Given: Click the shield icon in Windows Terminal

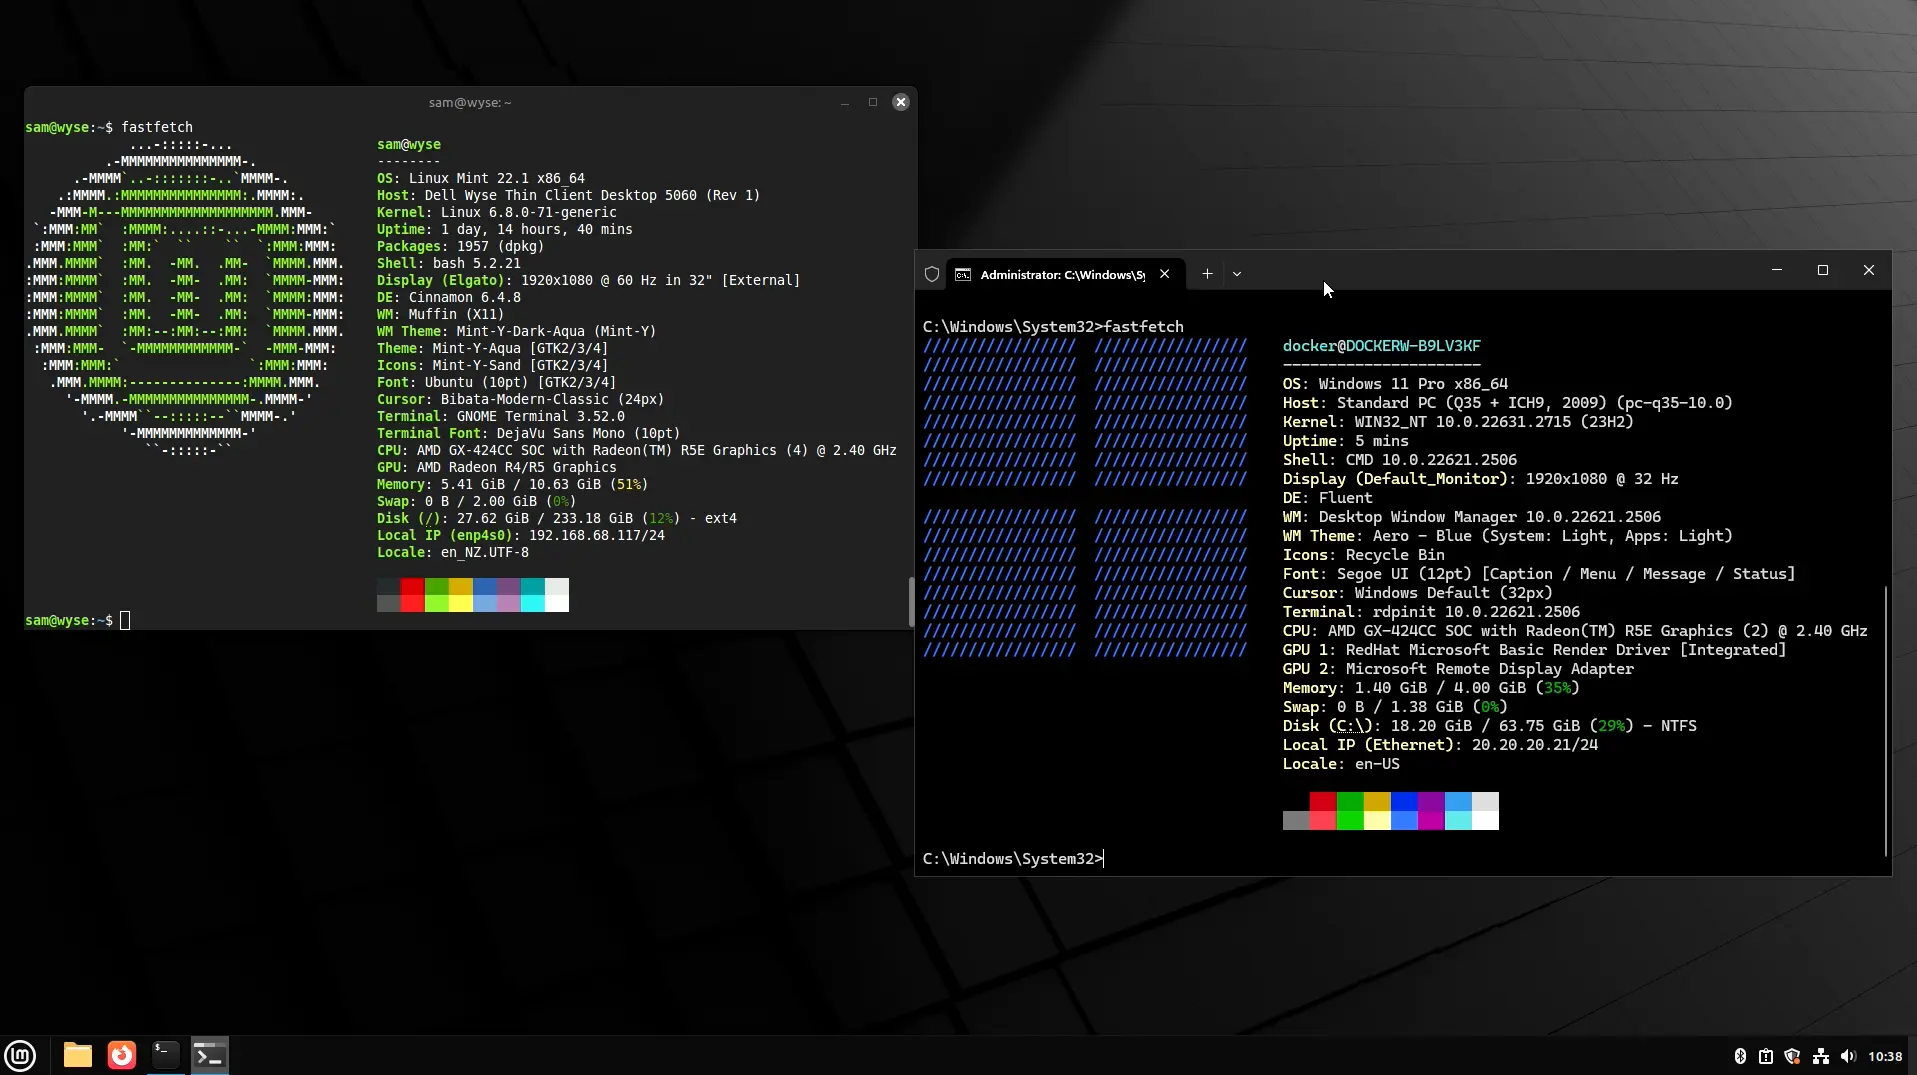Looking at the screenshot, I should [x=932, y=274].
